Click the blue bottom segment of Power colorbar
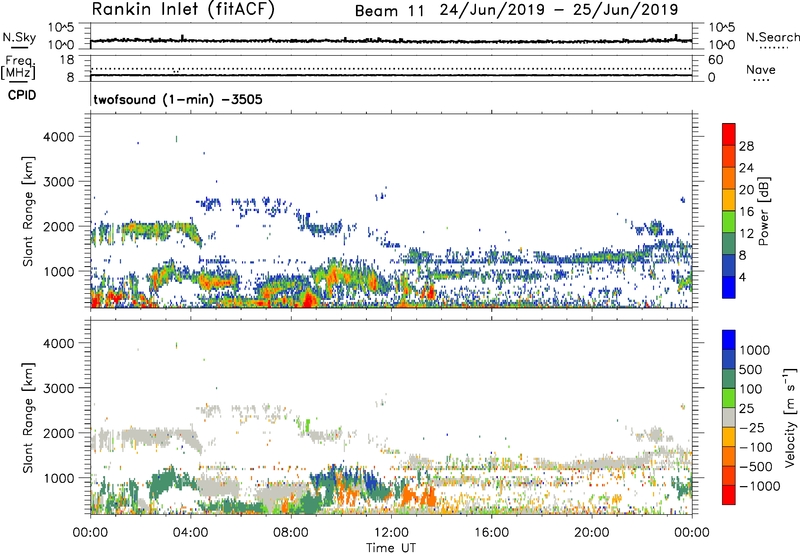 [x=729, y=287]
